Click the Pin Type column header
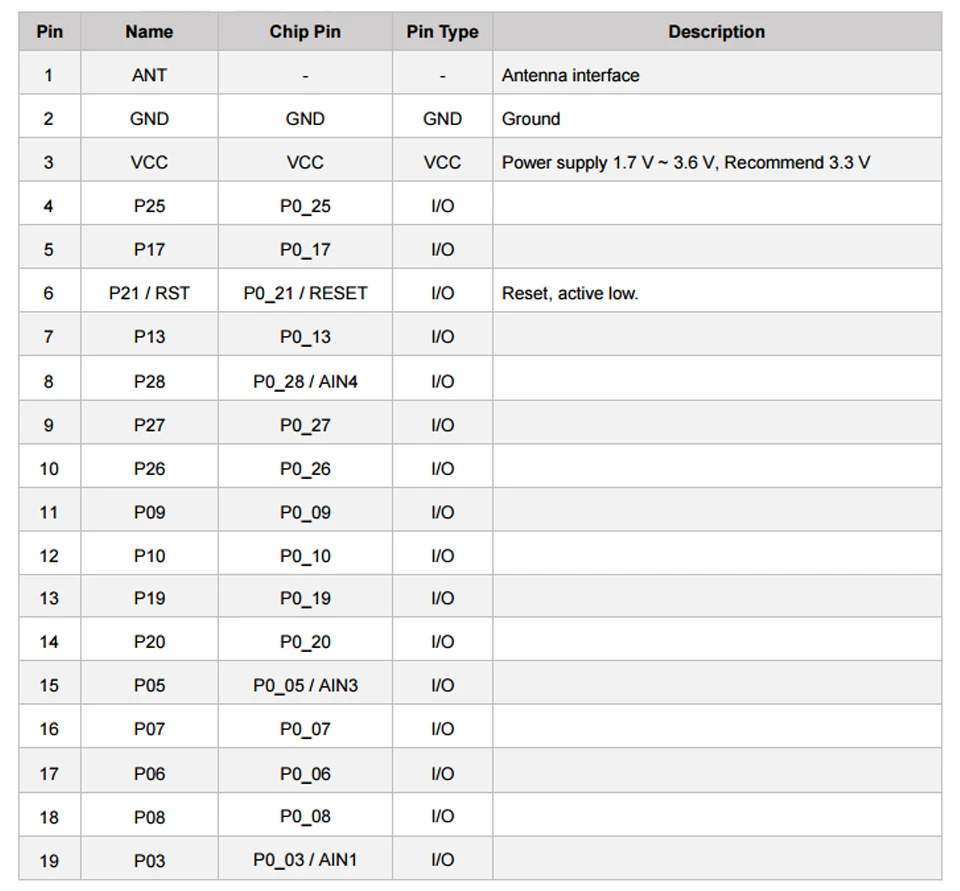This screenshot has height=891, width=960. tap(442, 32)
